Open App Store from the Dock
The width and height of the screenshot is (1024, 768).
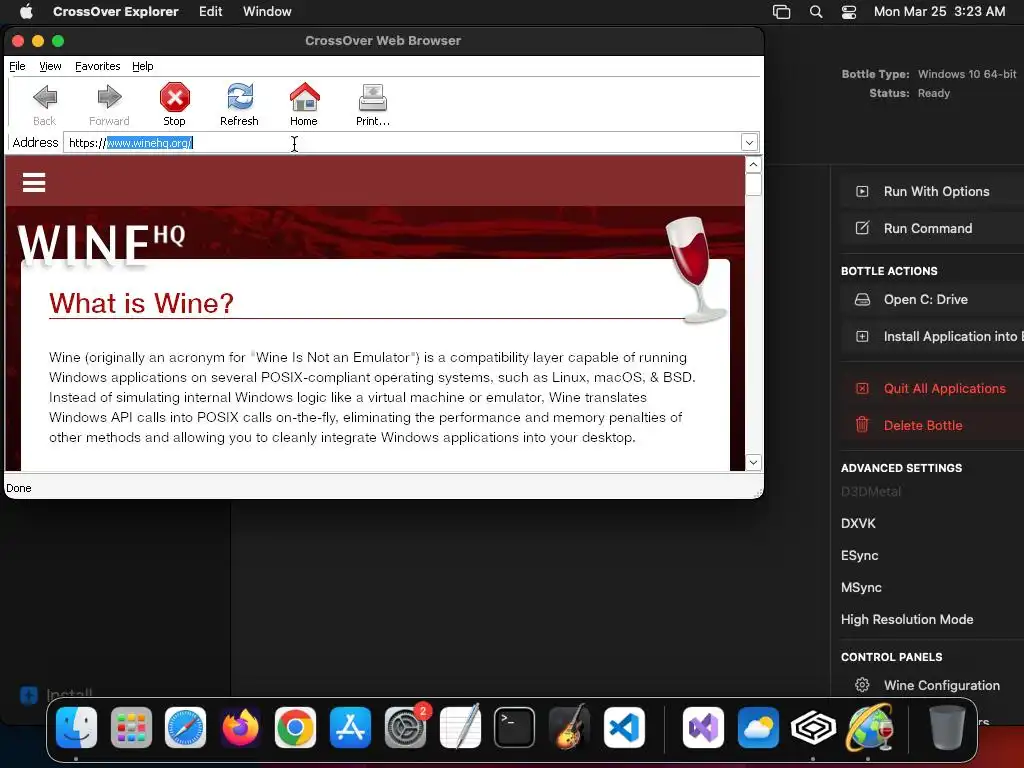coord(350,728)
